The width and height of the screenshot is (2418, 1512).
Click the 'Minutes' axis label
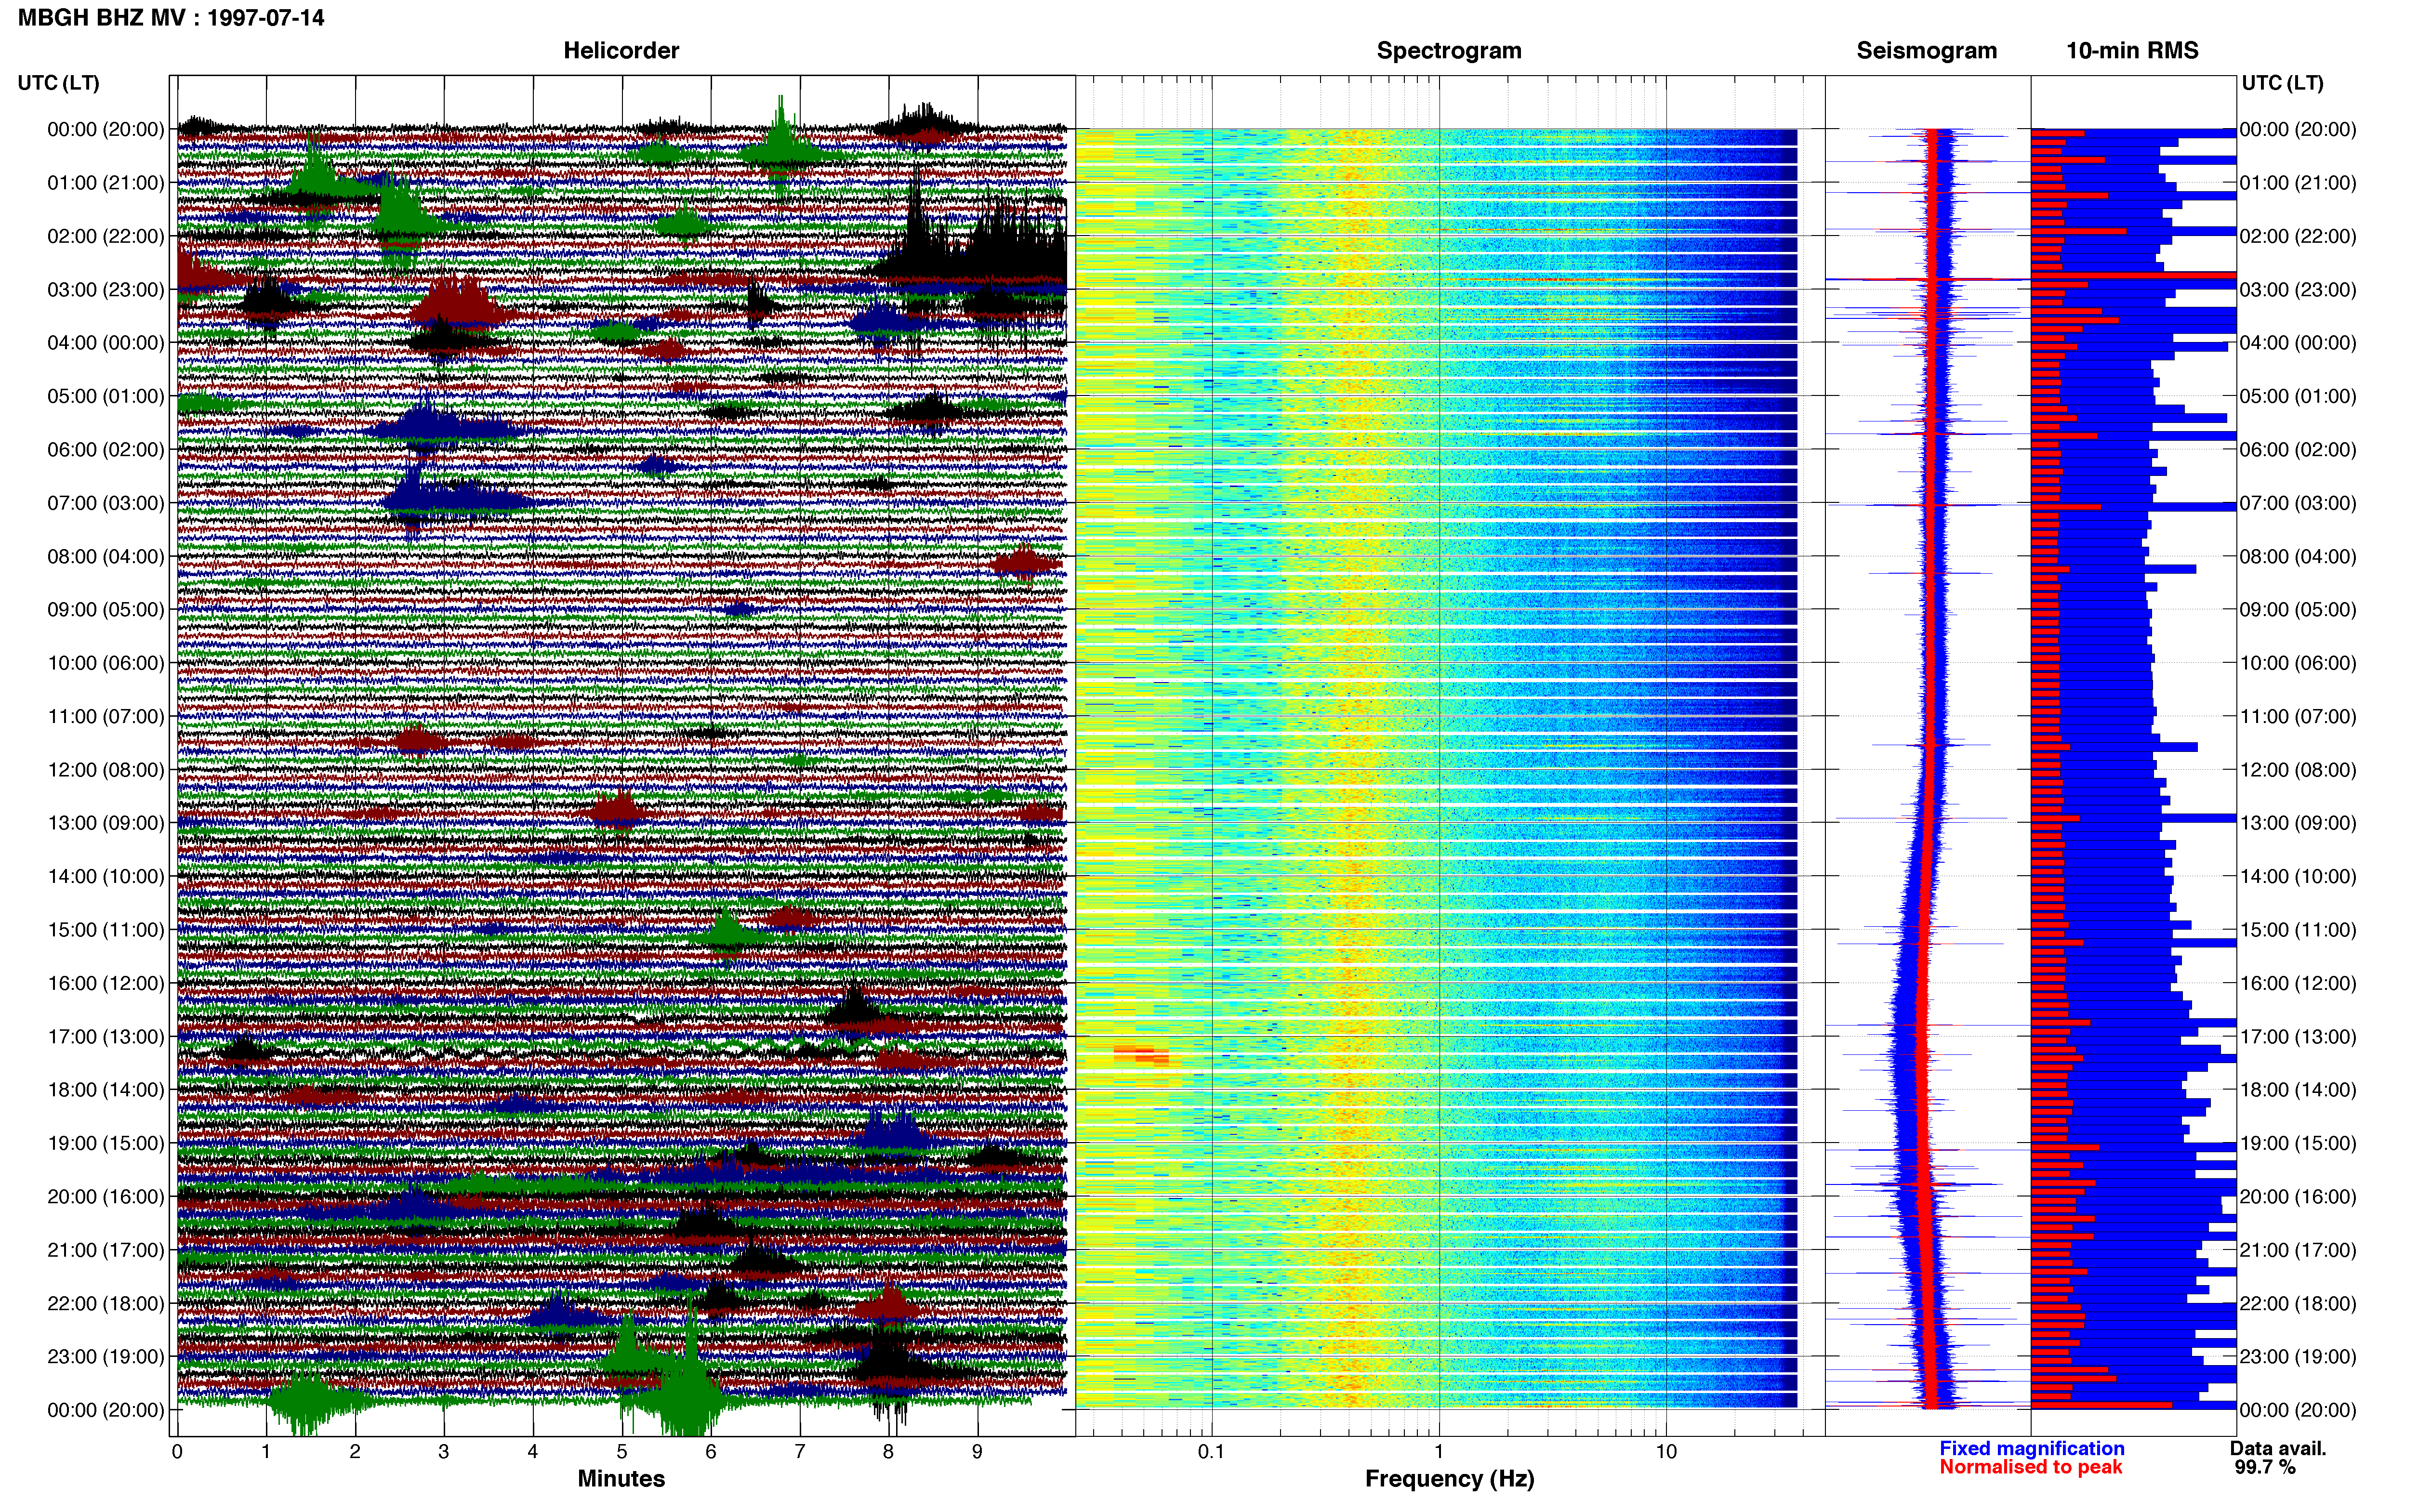click(x=621, y=1479)
